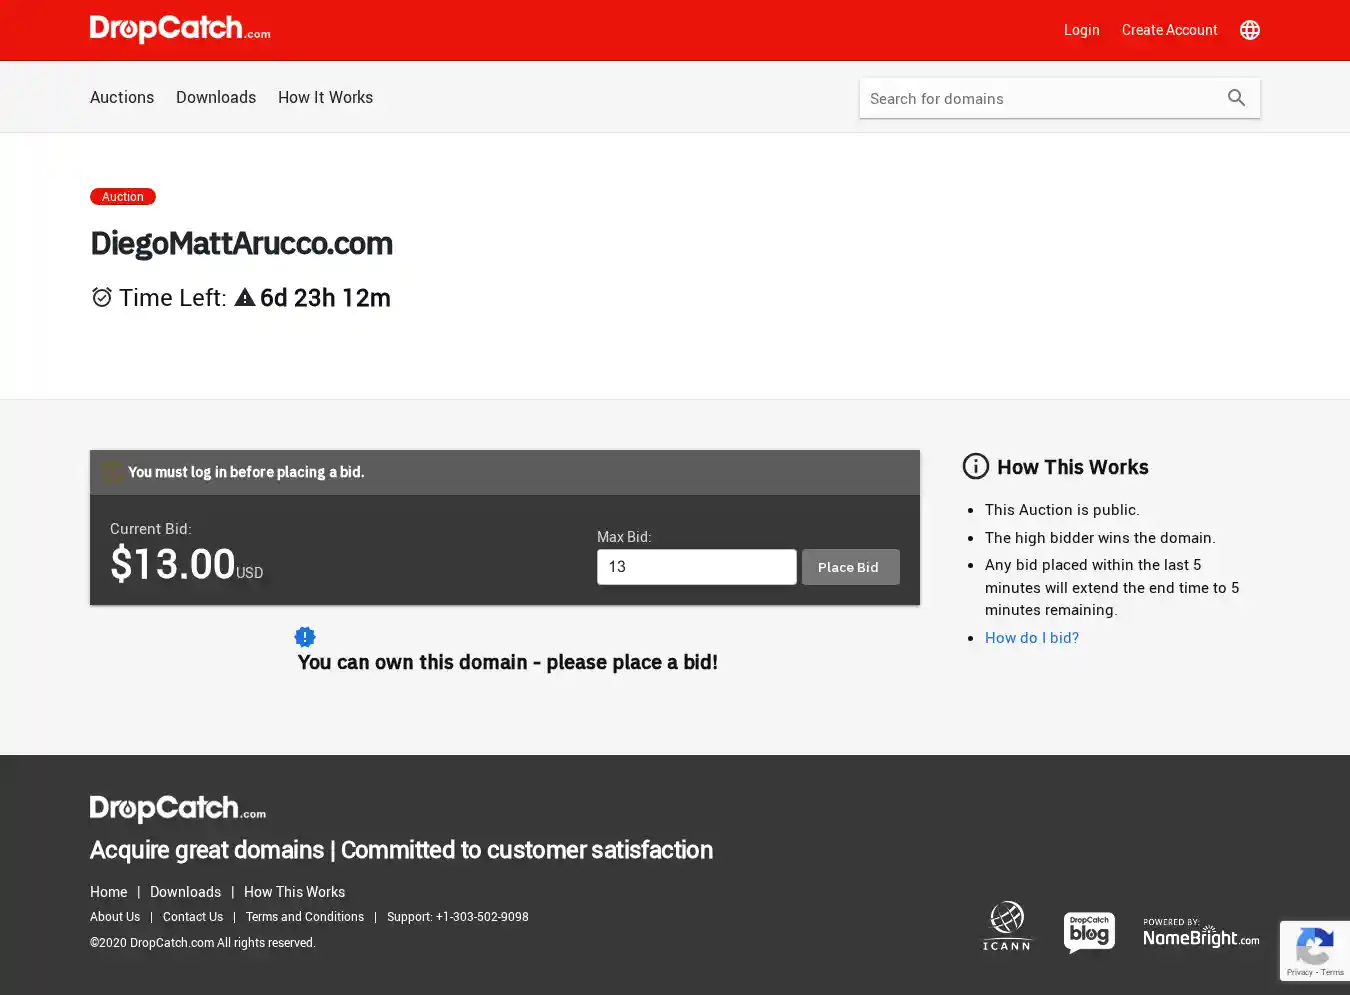Open Terms and Conditions footer link

pyautogui.click(x=304, y=917)
